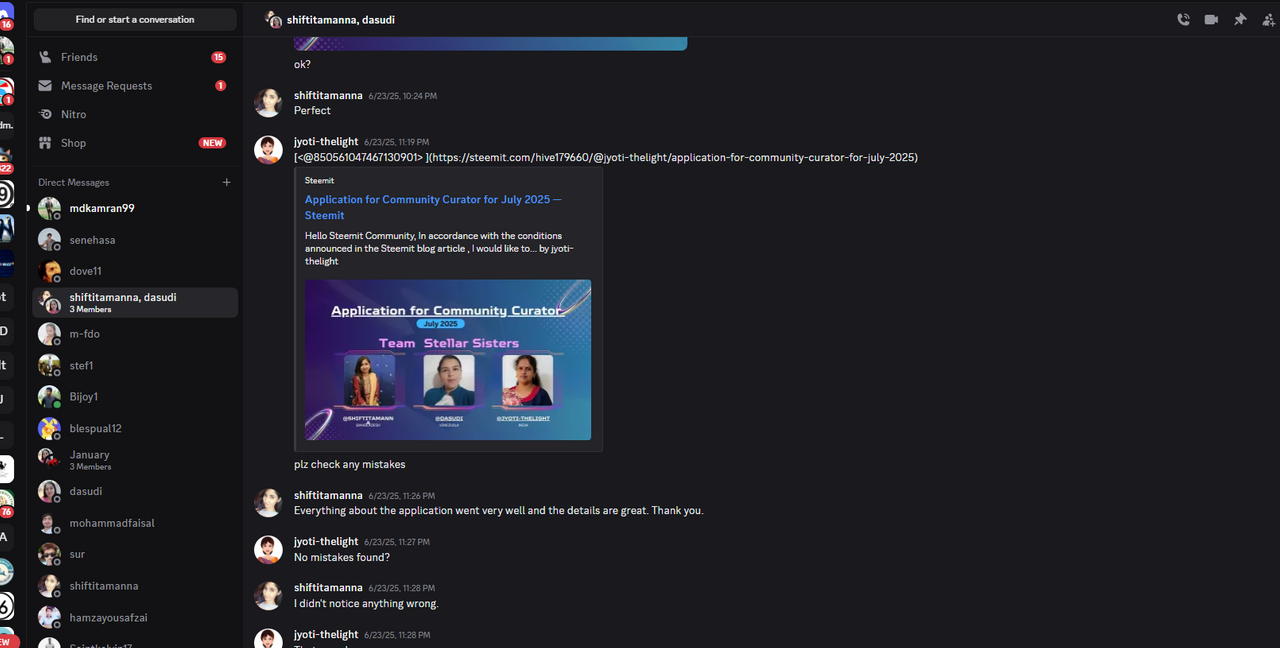Click the 'I didn't notice anything wrong.' message
This screenshot has height=648, width=1280.
pos(366,603)
